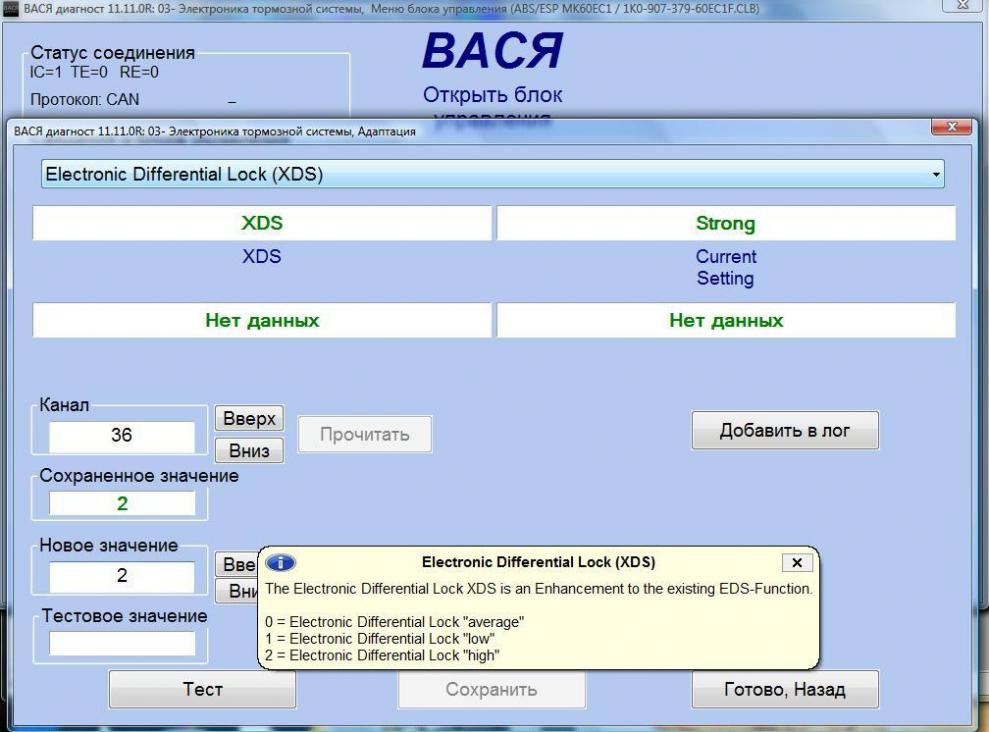Click the Новое значение input field
This screenshot has height=732, width=989.
[122, 576]
